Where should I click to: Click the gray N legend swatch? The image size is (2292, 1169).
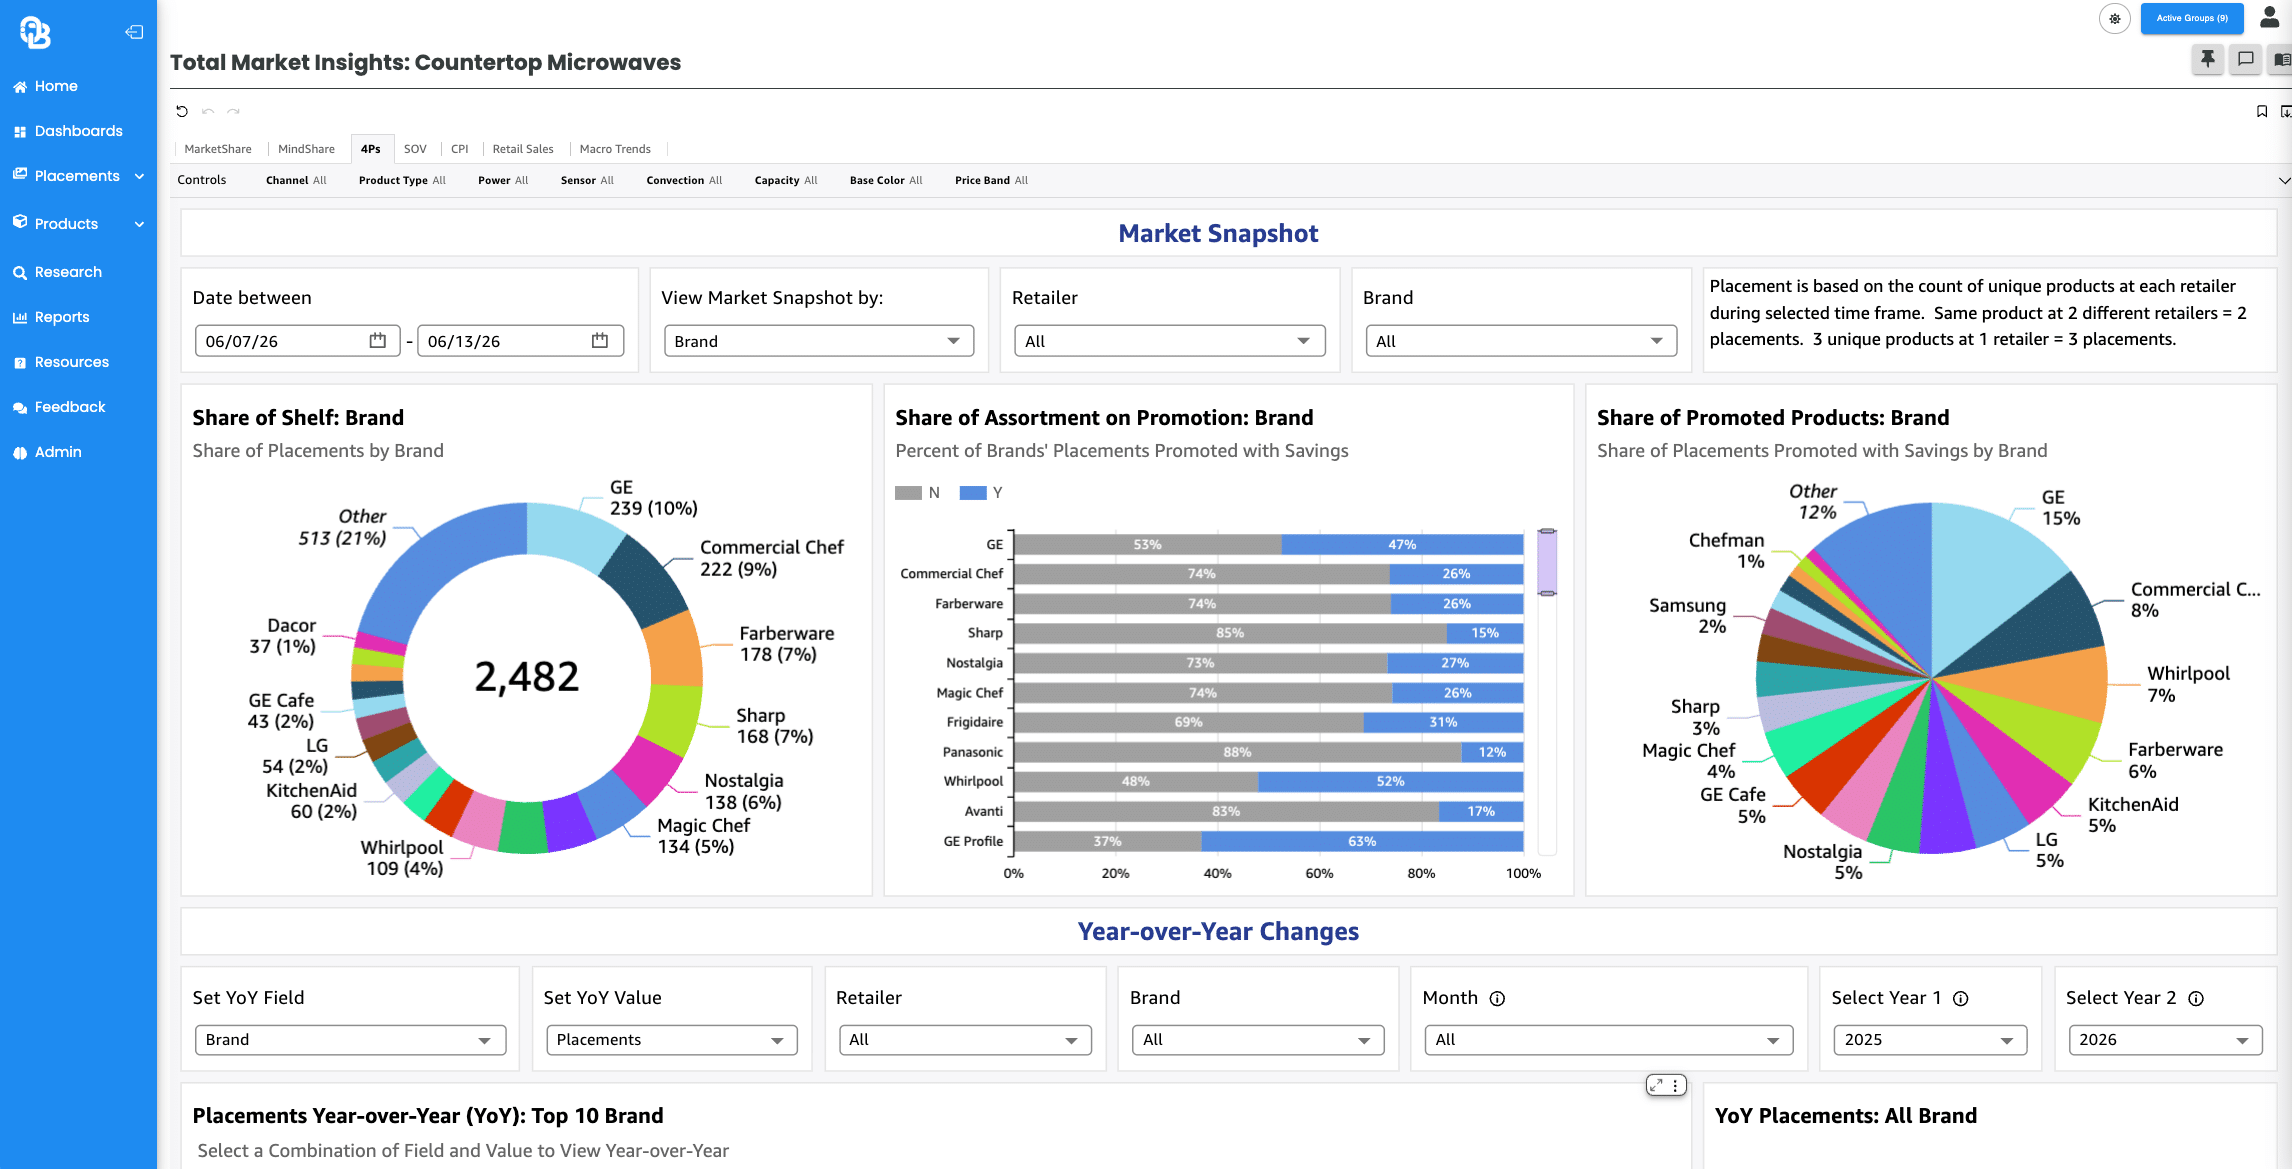coord(908,493)
